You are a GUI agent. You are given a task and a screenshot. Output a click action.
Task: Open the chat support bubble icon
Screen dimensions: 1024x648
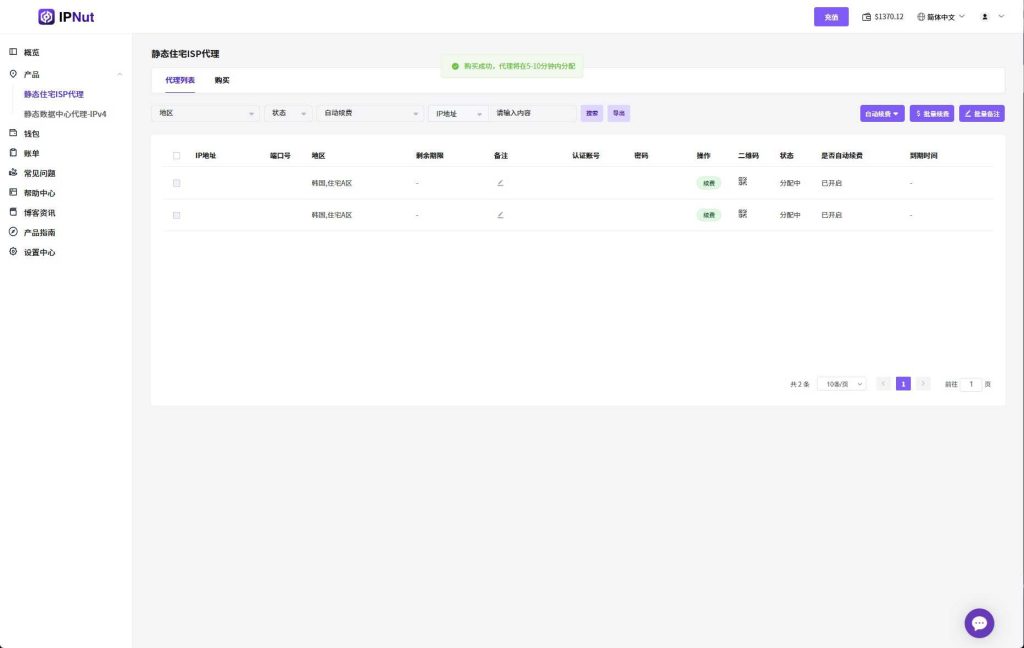pos(979,623)
